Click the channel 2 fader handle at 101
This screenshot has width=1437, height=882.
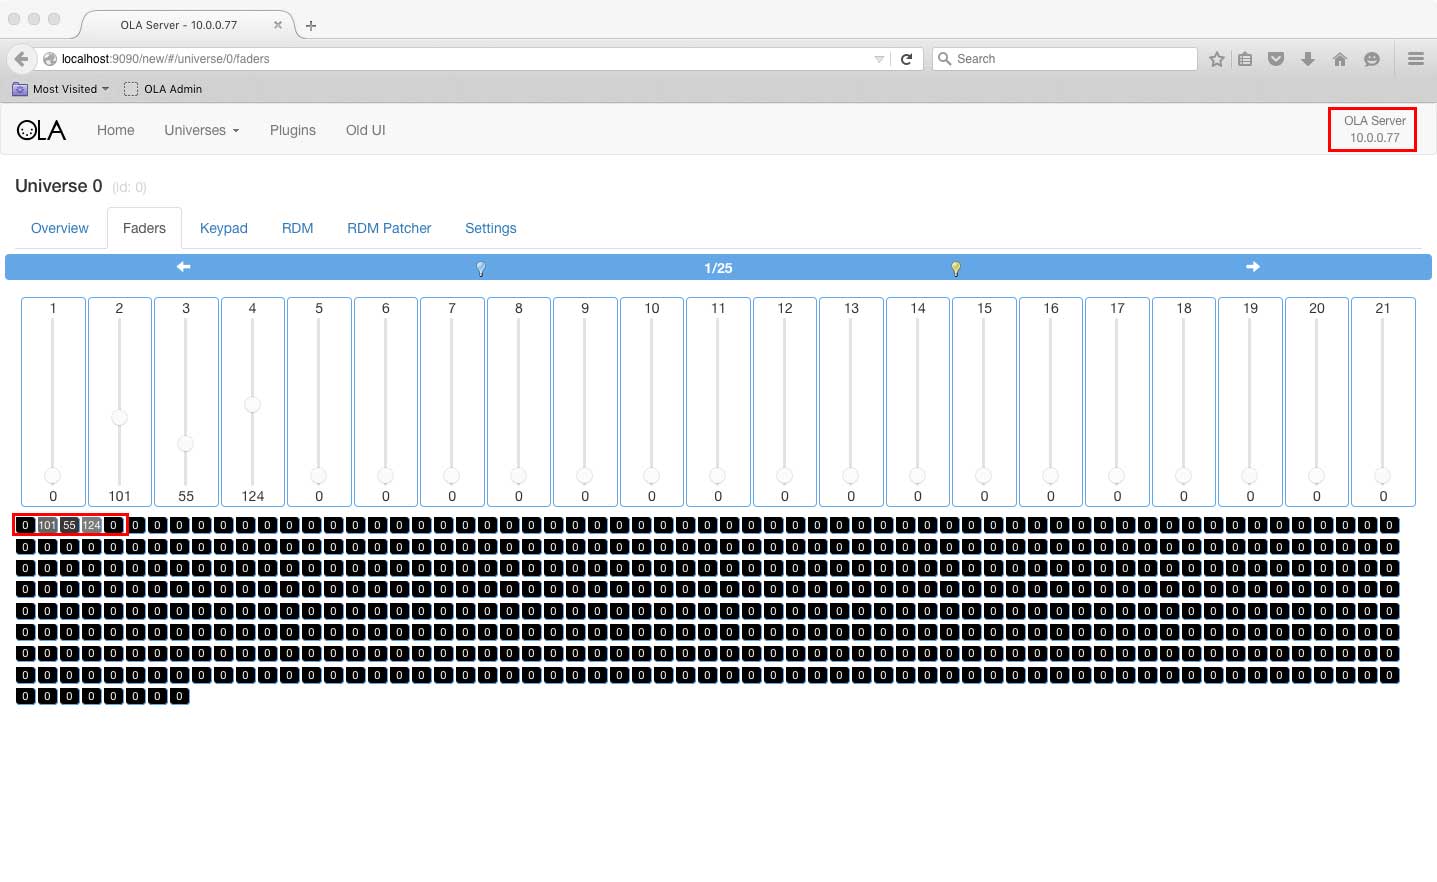point(119,418)
